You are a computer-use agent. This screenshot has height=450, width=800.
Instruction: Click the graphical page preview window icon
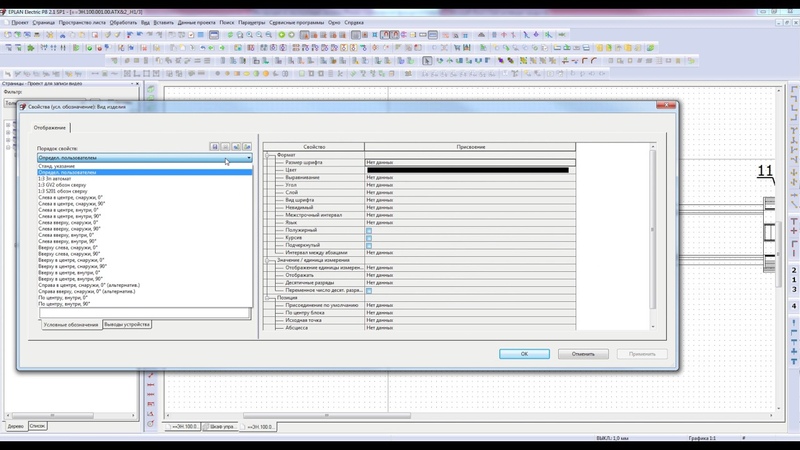pyautogui.click(x=214, y=35)
